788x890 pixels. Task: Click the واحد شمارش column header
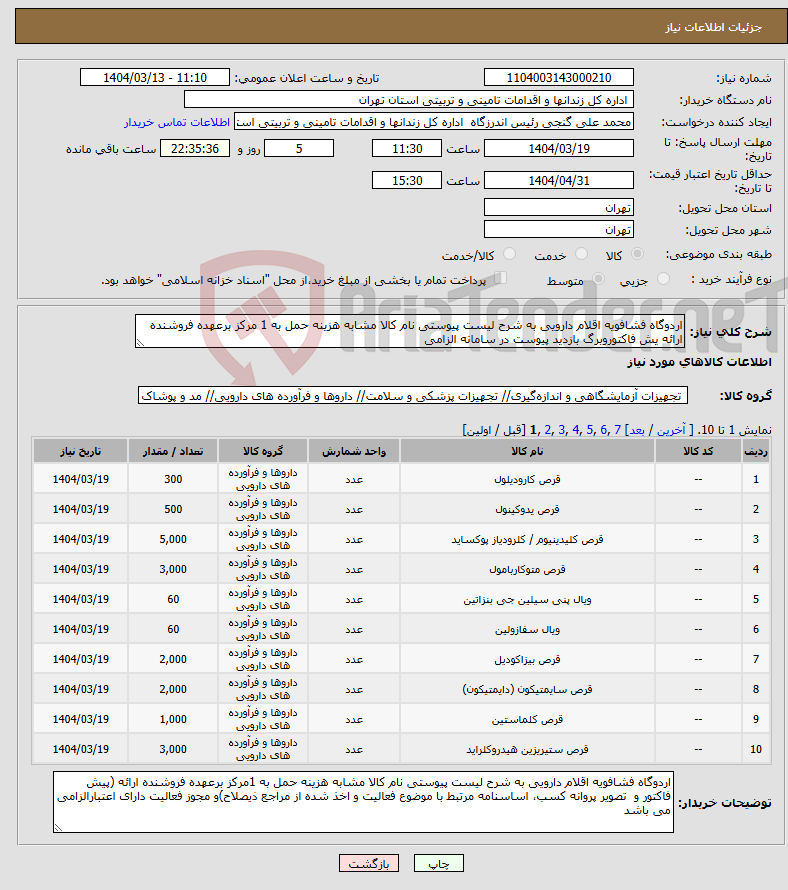coord(354,451)
